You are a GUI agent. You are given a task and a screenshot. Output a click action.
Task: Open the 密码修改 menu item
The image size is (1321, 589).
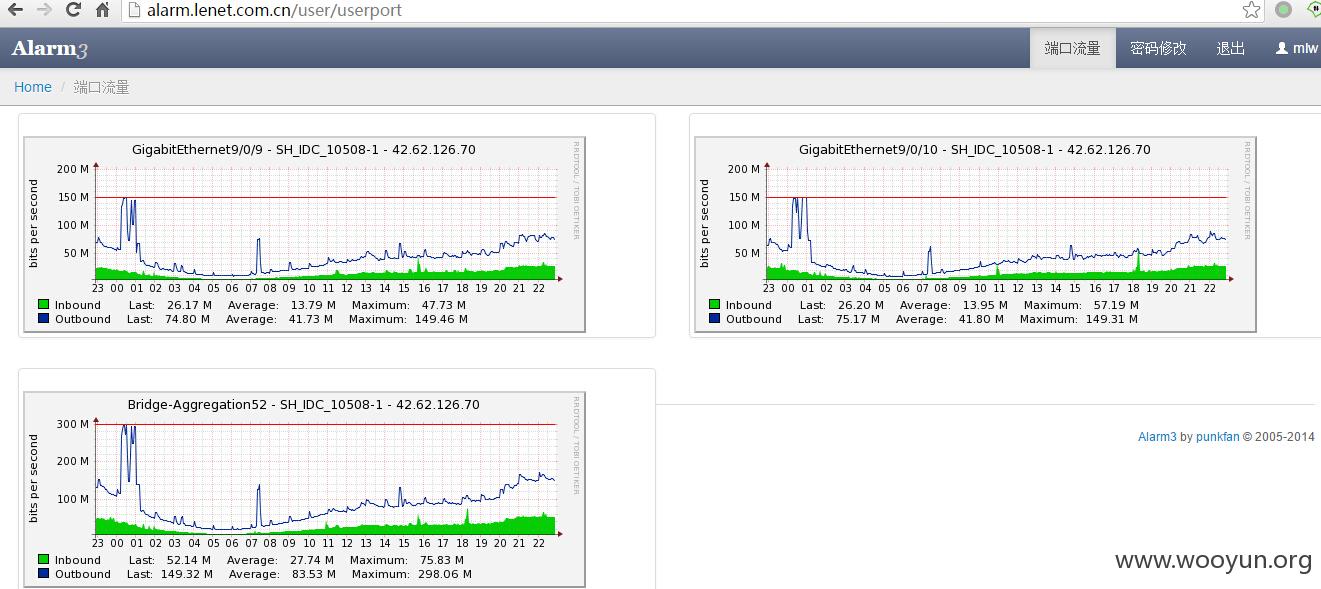tap(1158, 48)
